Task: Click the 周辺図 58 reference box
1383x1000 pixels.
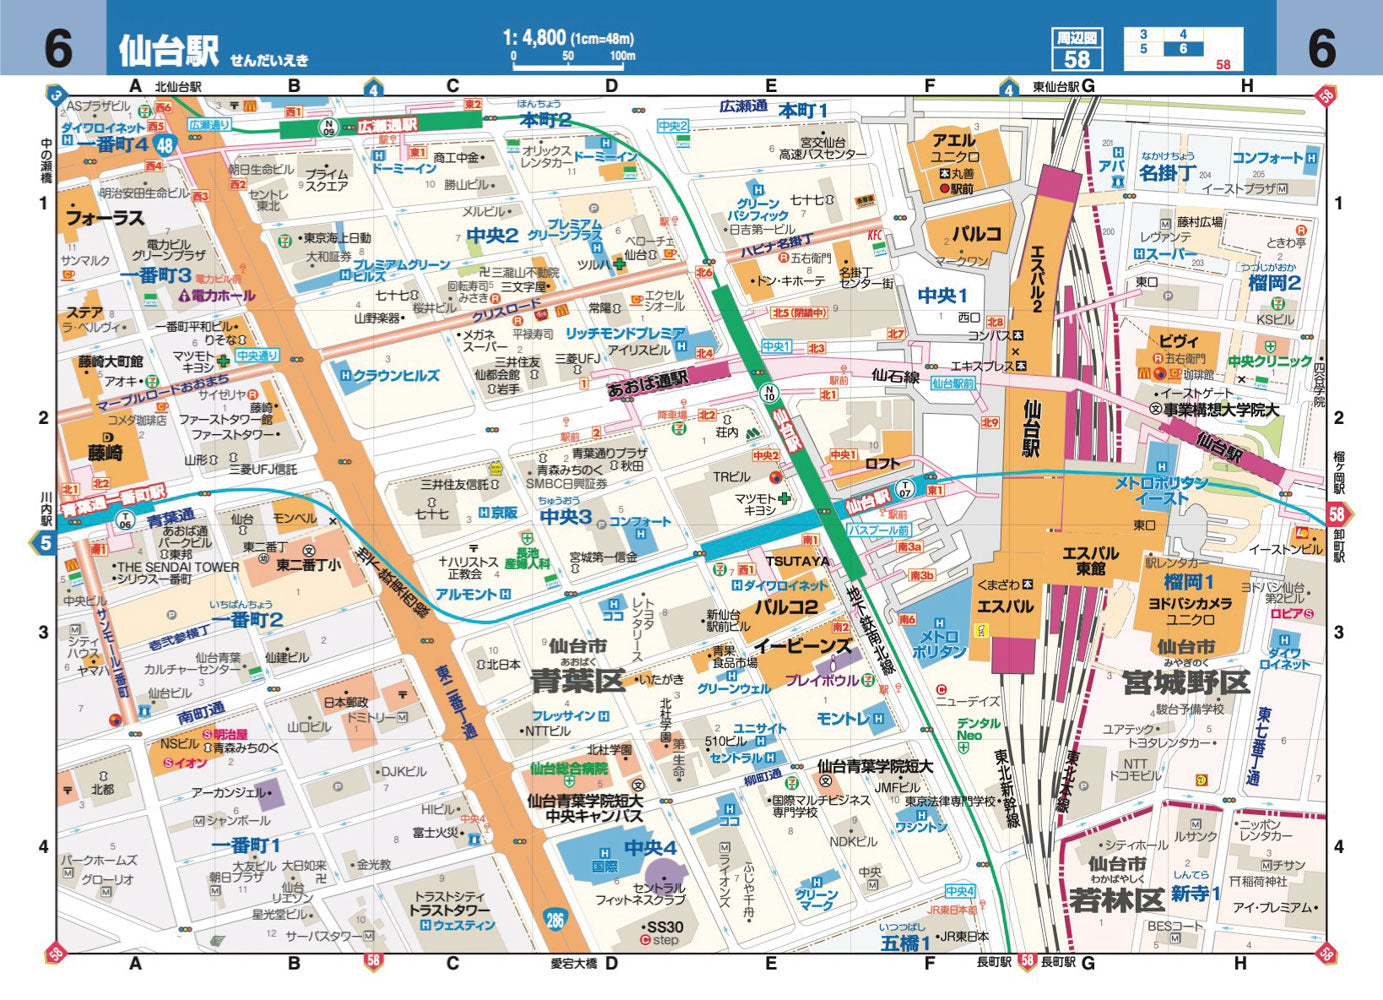Action: (1077, 50)
